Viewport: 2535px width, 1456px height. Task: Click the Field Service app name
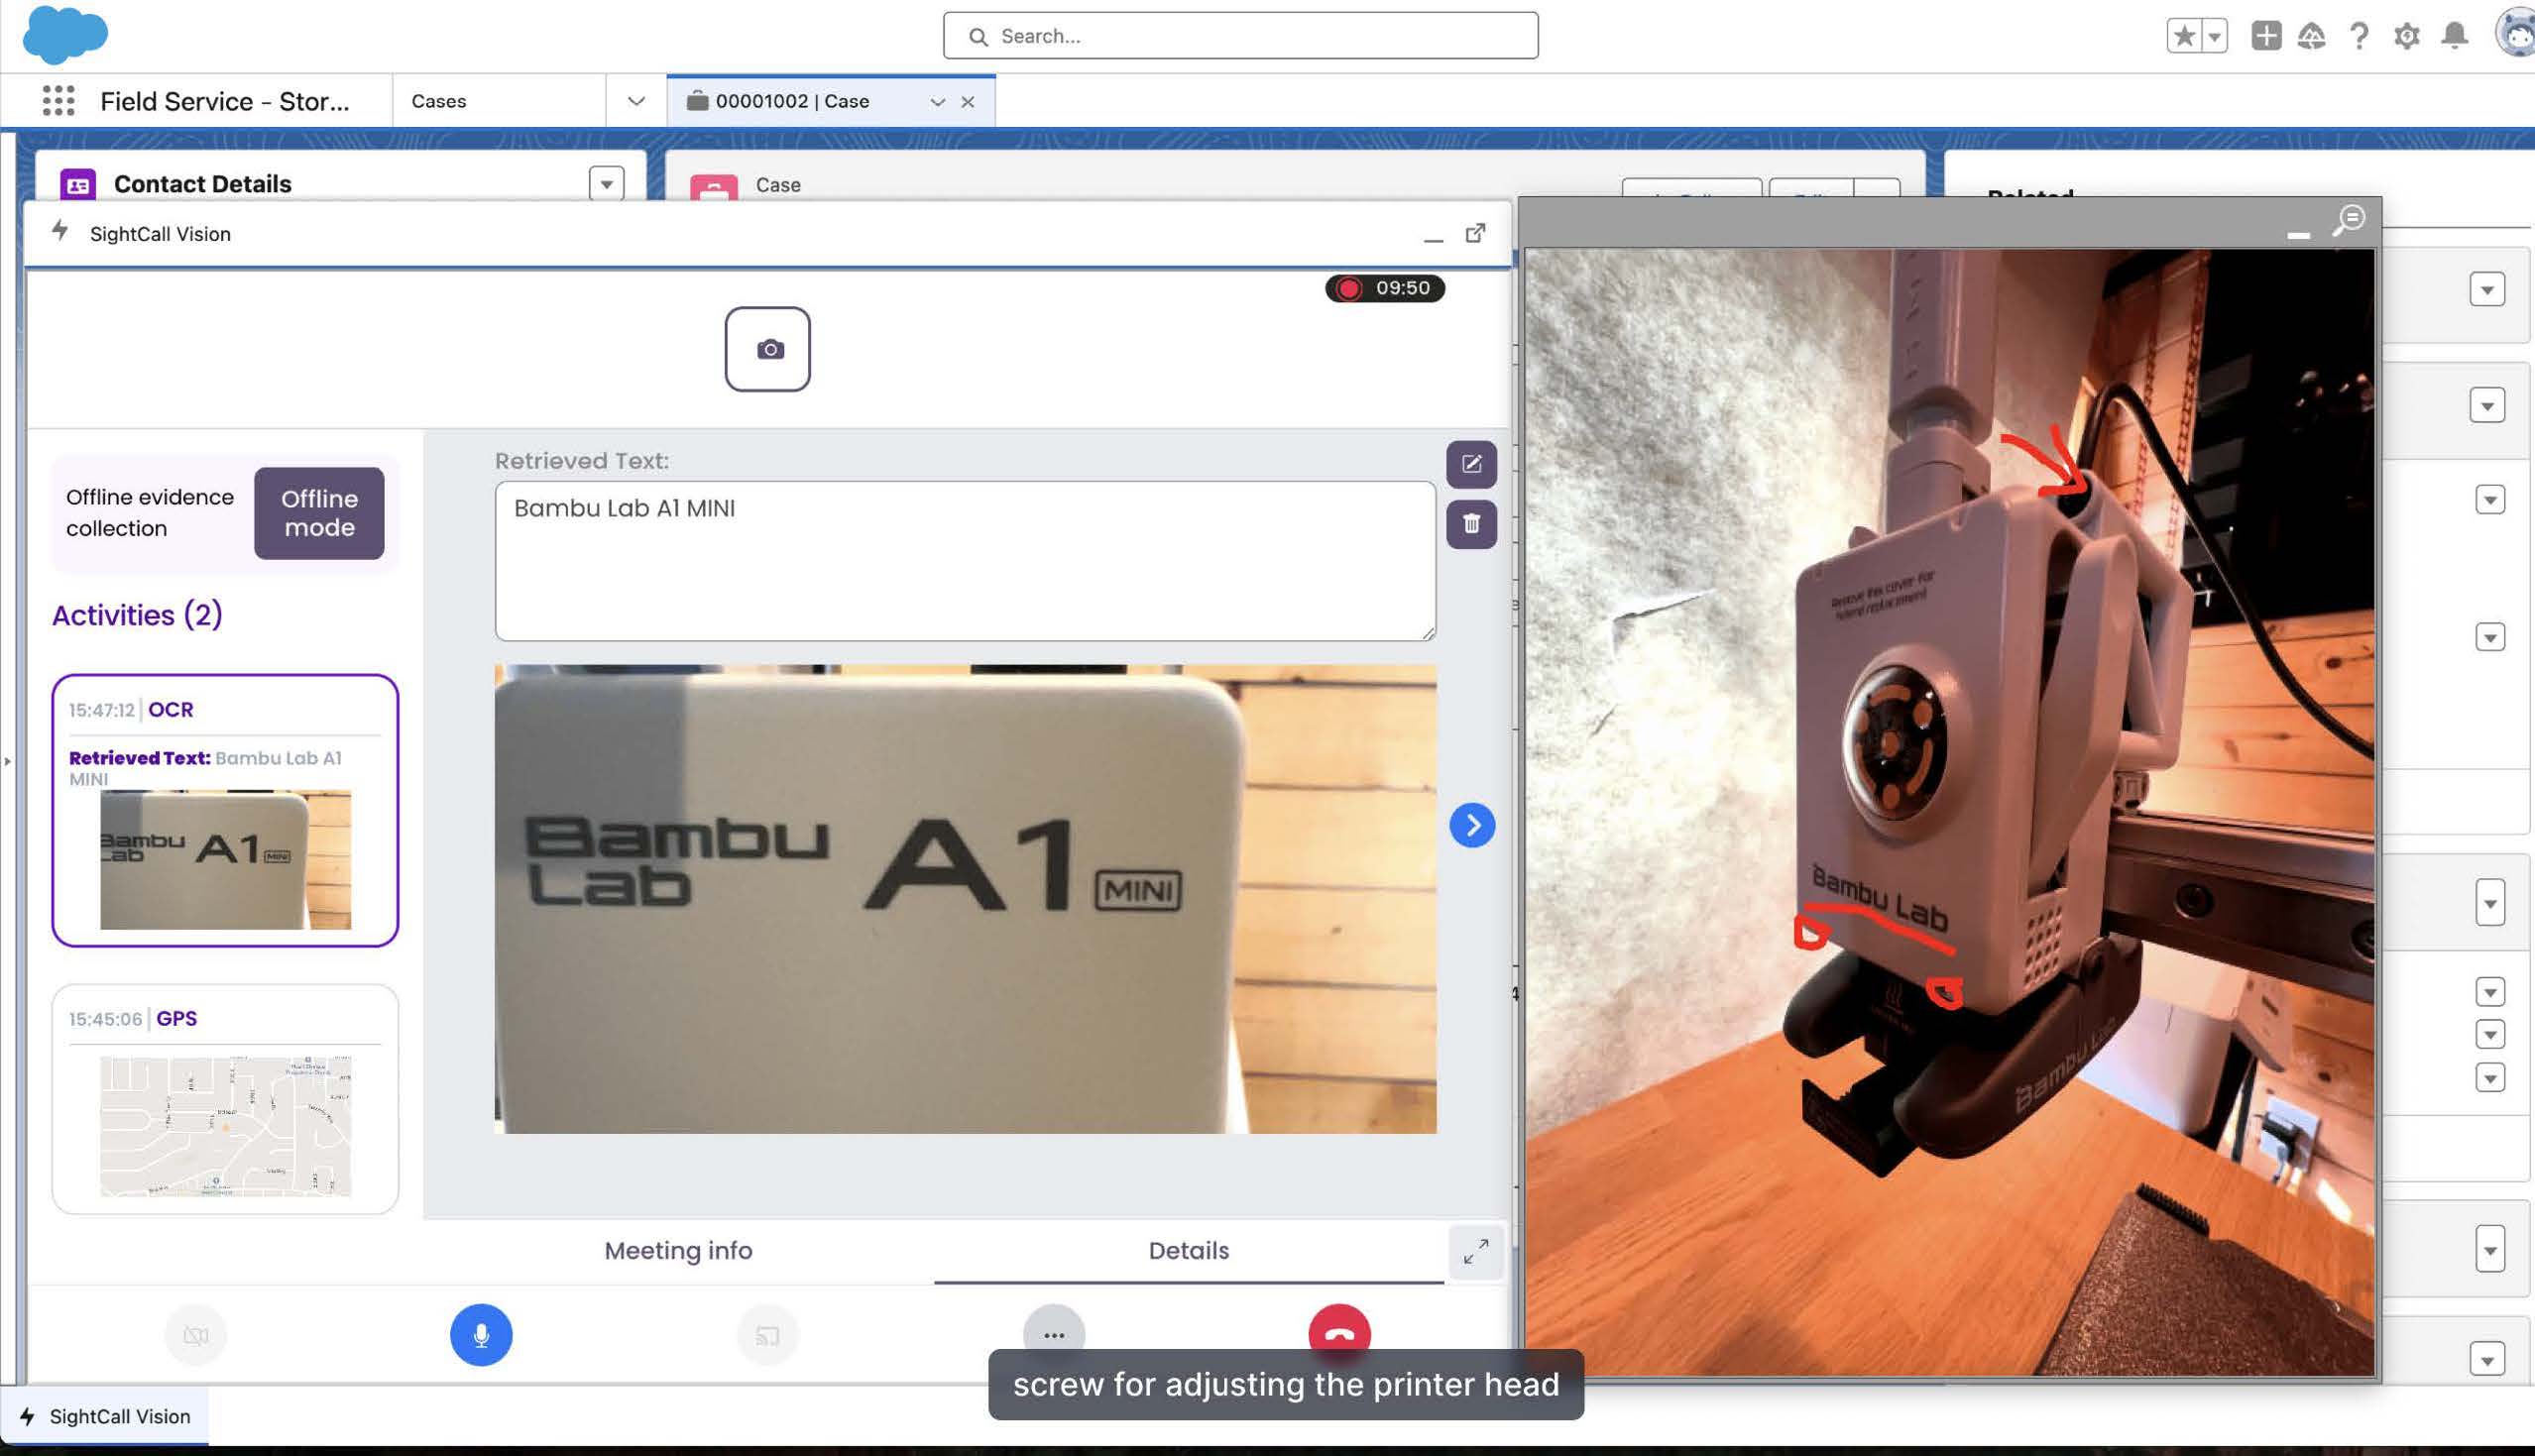225,101
